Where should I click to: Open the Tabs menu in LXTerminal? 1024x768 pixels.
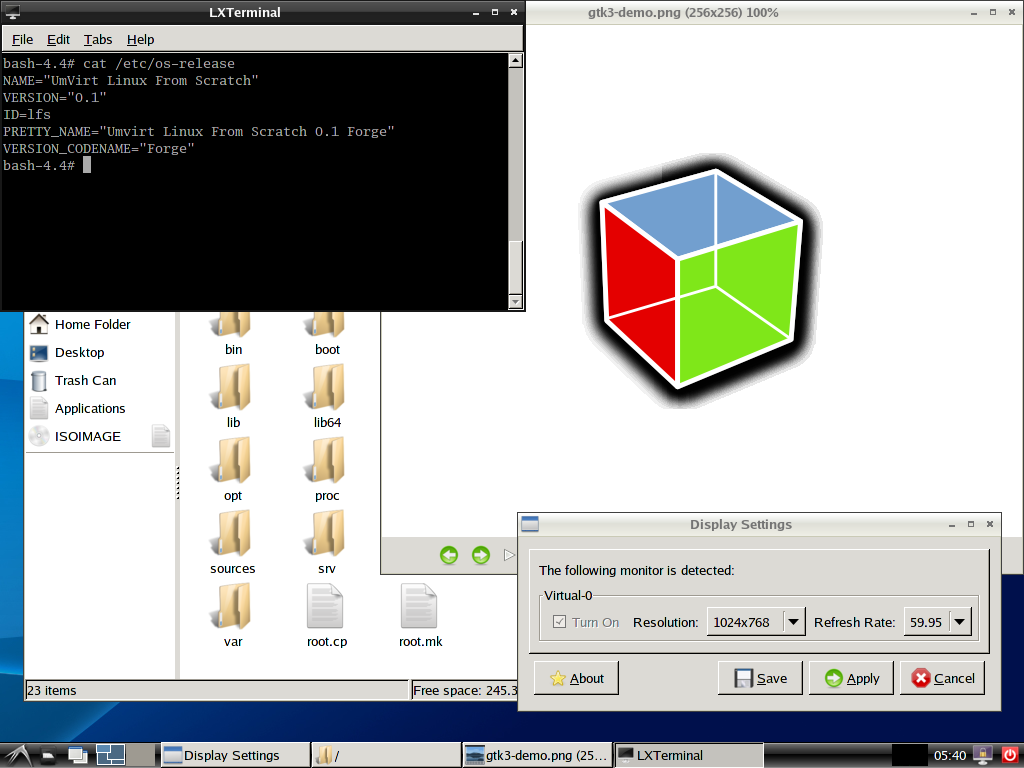click(x=98, y=39)
